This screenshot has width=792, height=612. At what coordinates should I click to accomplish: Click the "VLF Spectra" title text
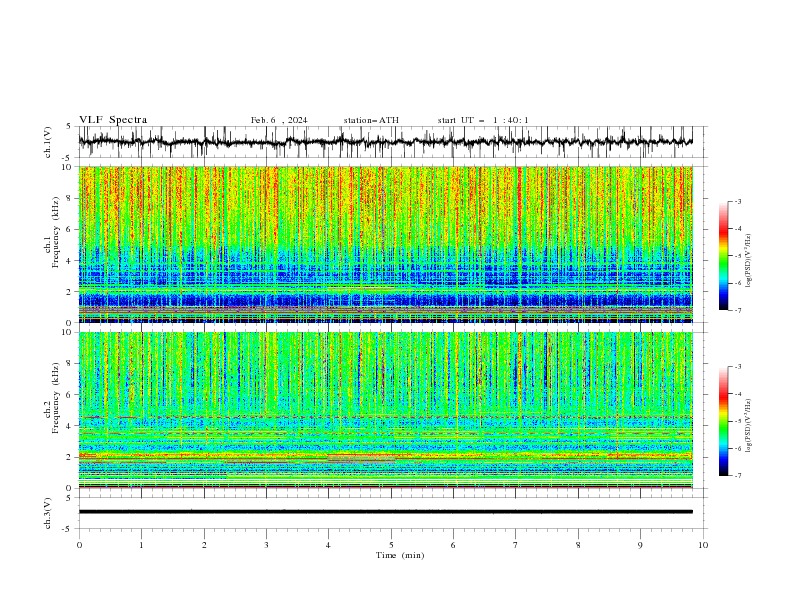(x=113, y=120)
